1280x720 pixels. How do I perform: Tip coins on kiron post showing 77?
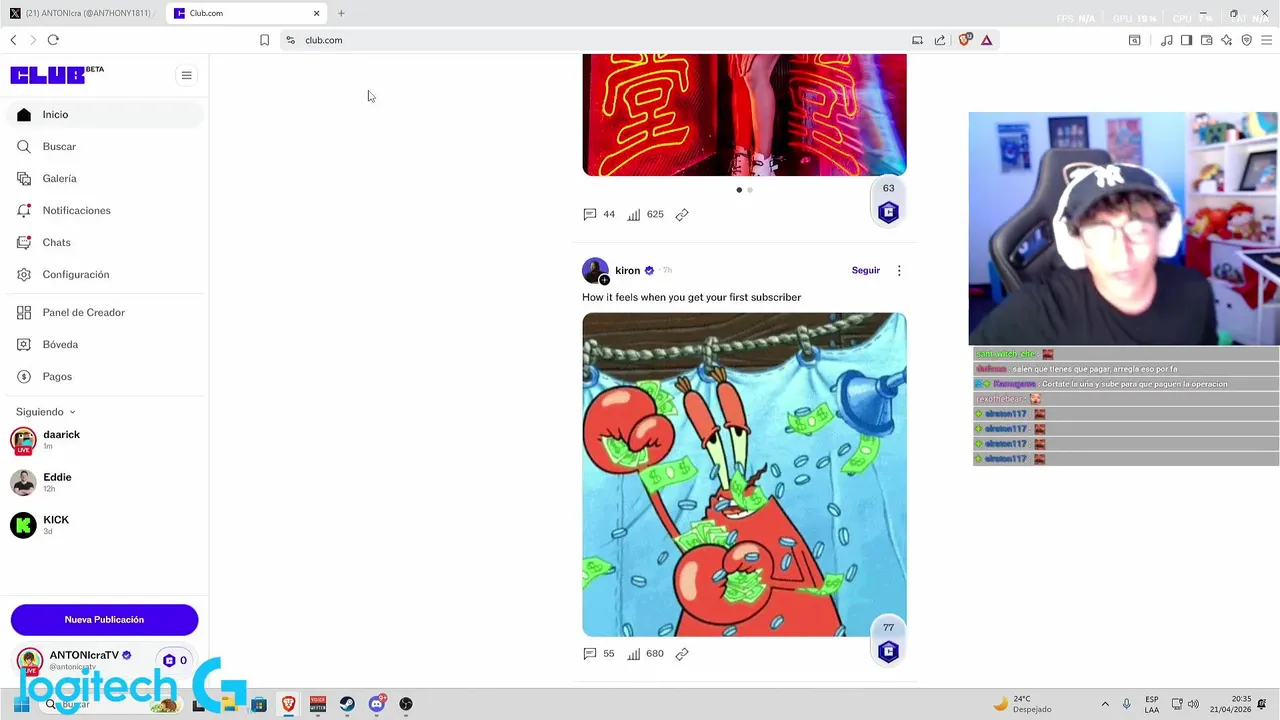click(888, 643)
